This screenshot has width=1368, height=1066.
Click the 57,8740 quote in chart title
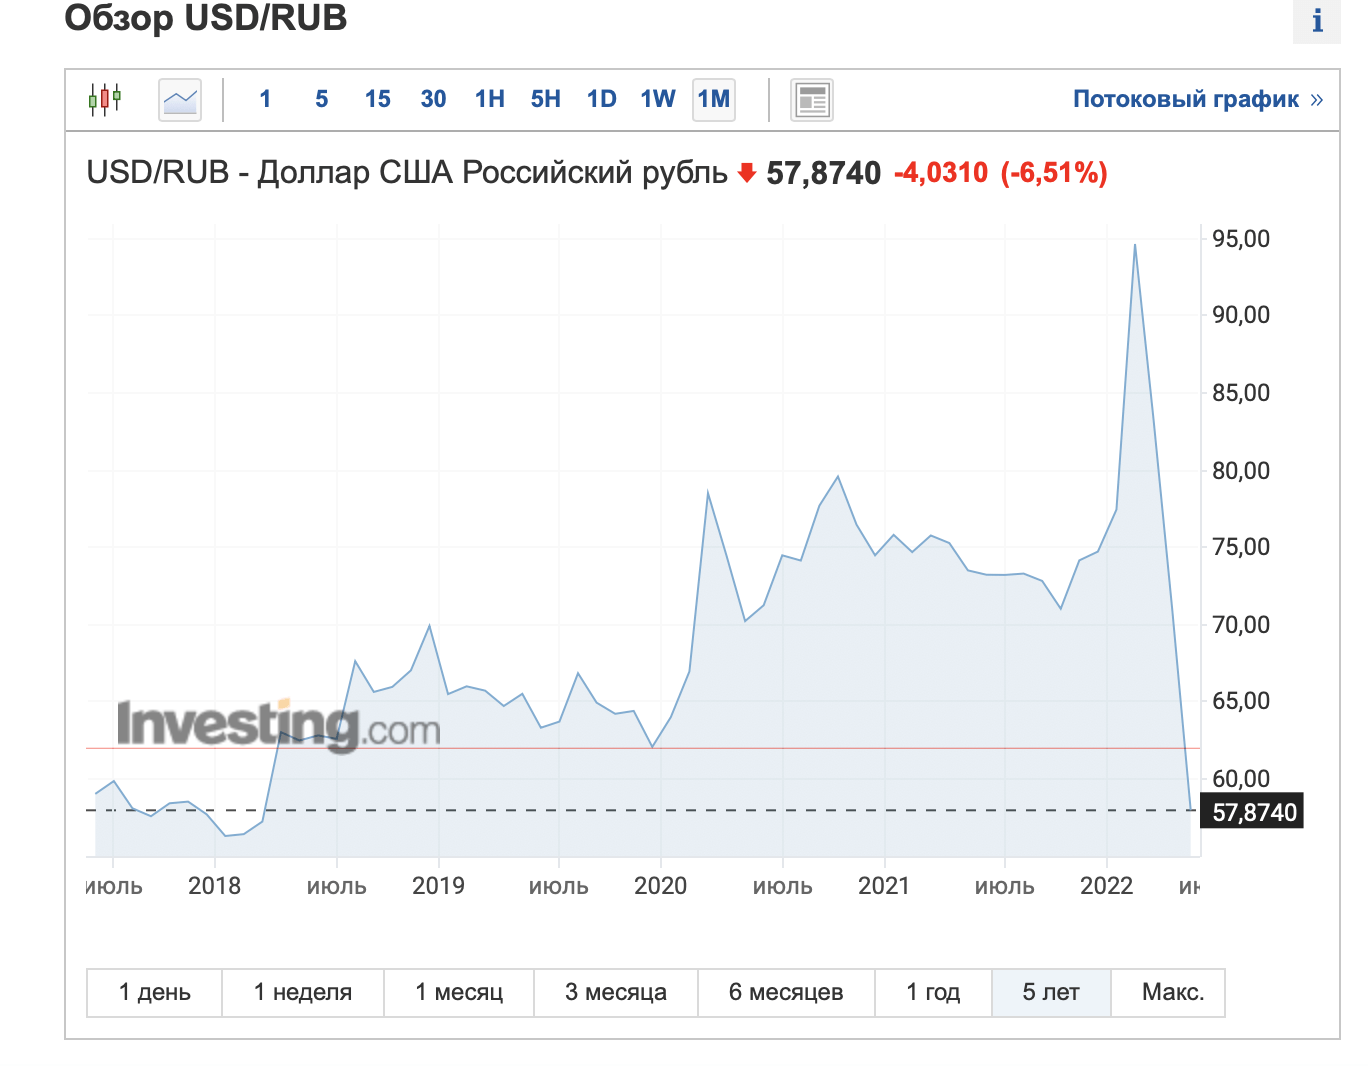823,173
